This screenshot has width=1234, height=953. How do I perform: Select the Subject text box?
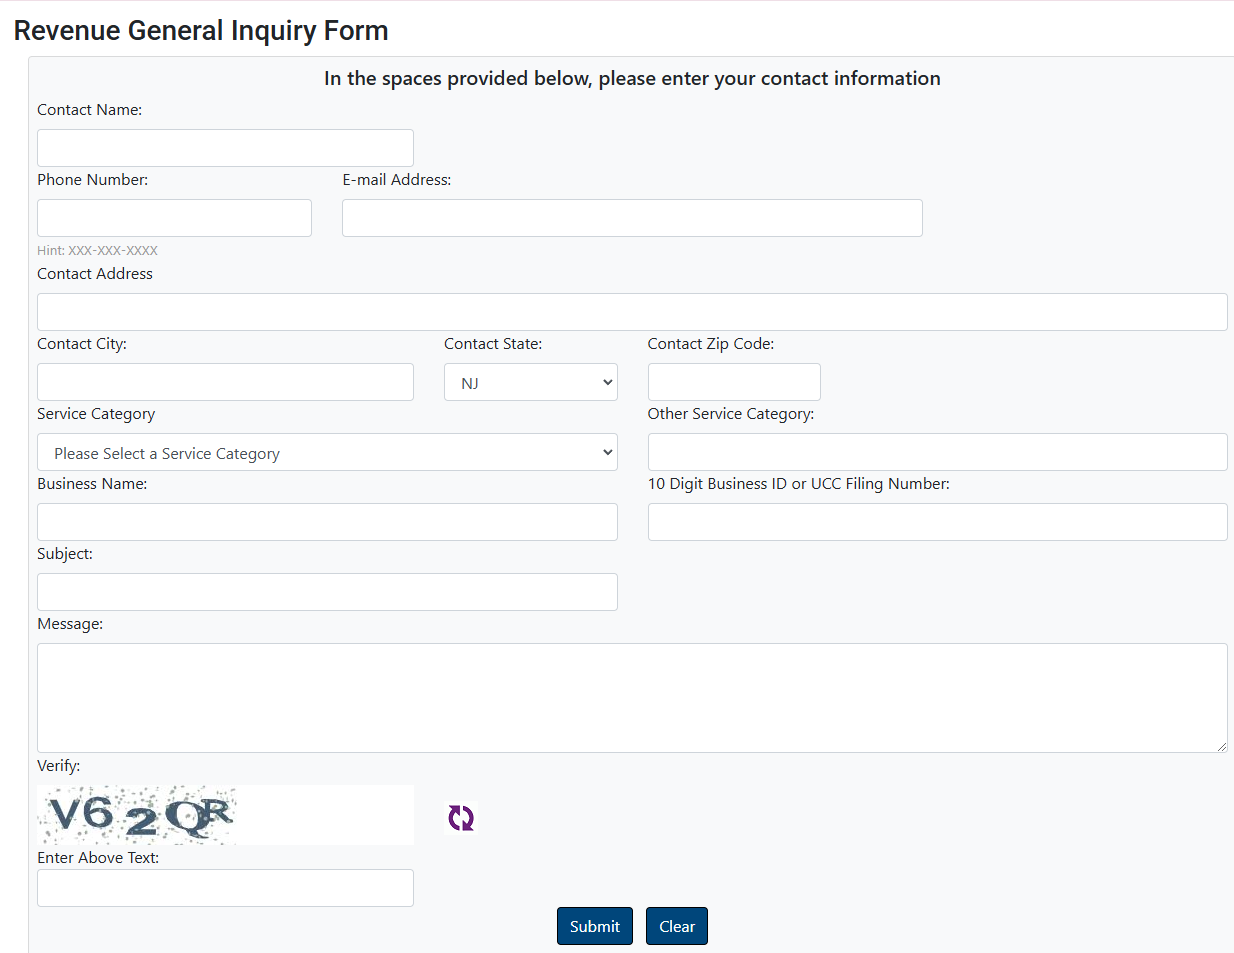(x=327, y=592)
